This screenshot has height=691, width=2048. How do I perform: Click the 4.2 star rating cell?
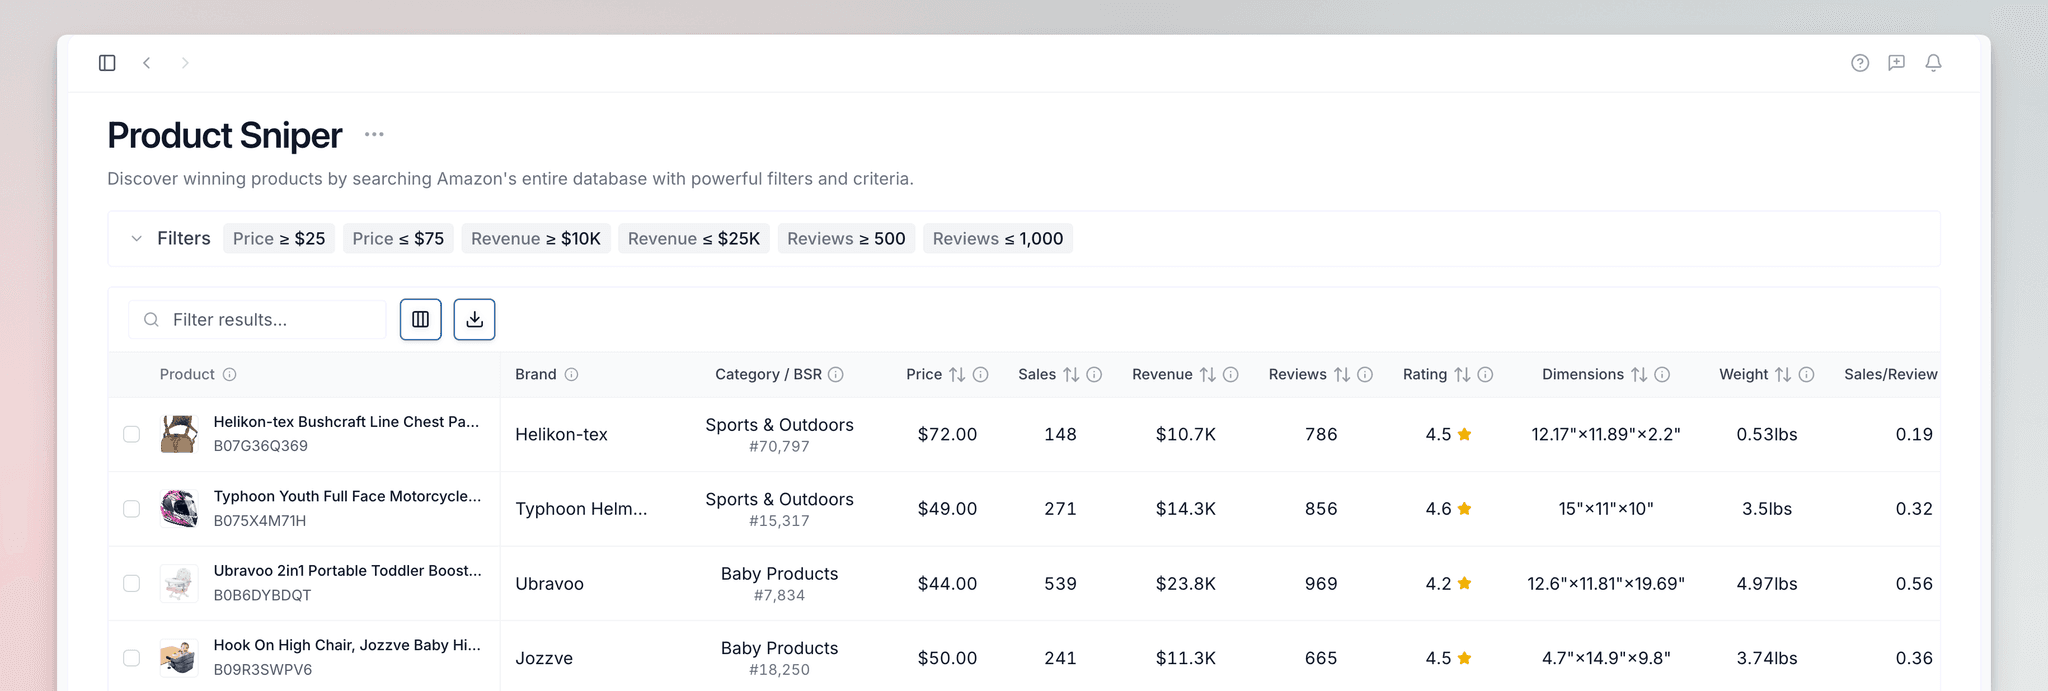pyautogui.click(x=1449, y=584)
